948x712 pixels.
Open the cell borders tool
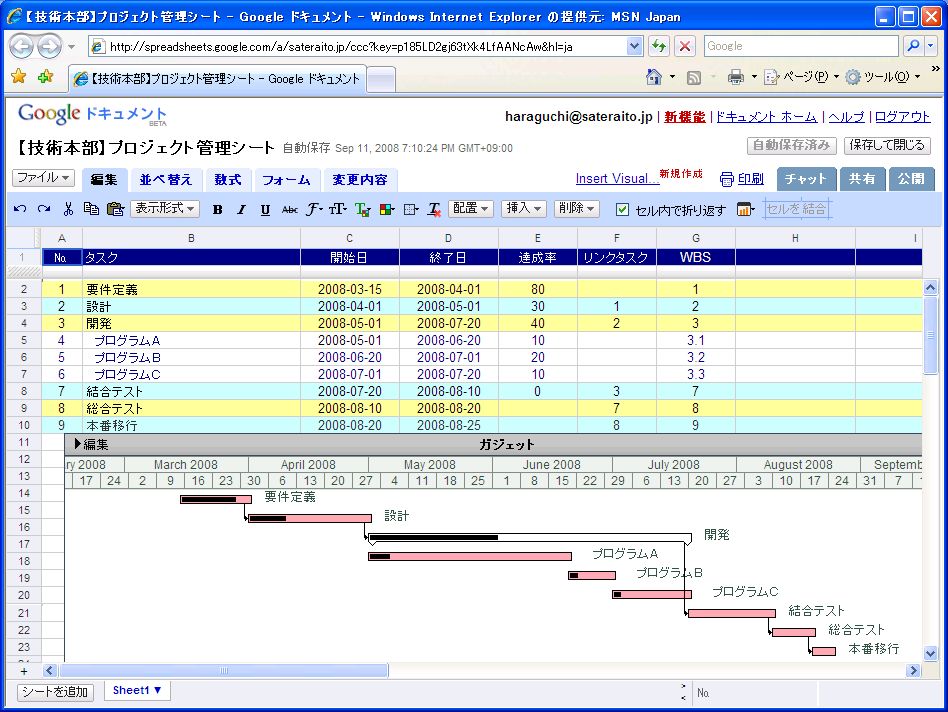point(410,209)
